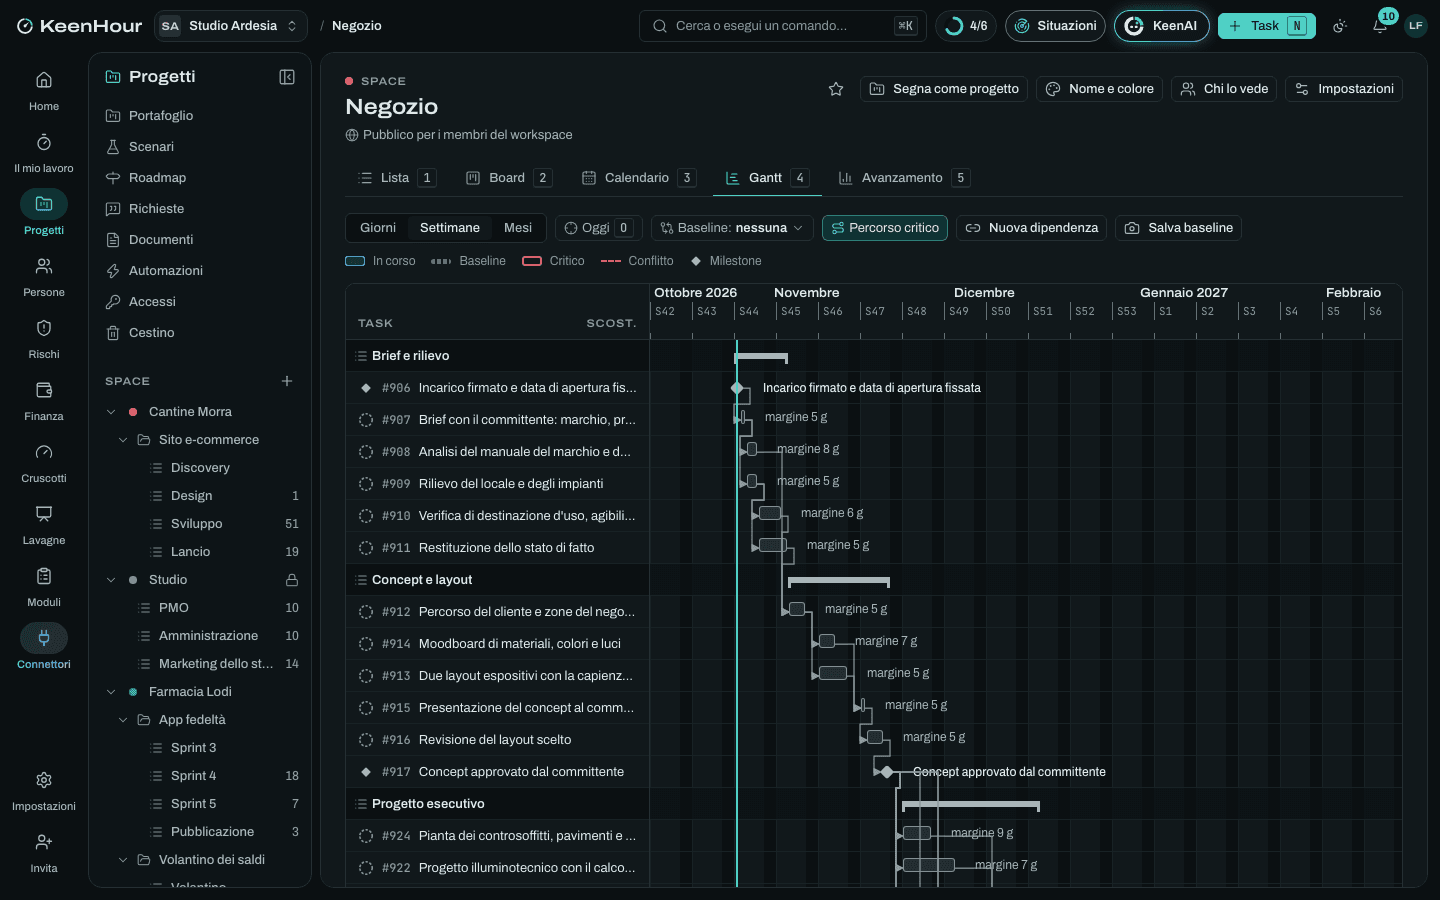Open the Lavagne whiteboards

click(x=44, y=524)
